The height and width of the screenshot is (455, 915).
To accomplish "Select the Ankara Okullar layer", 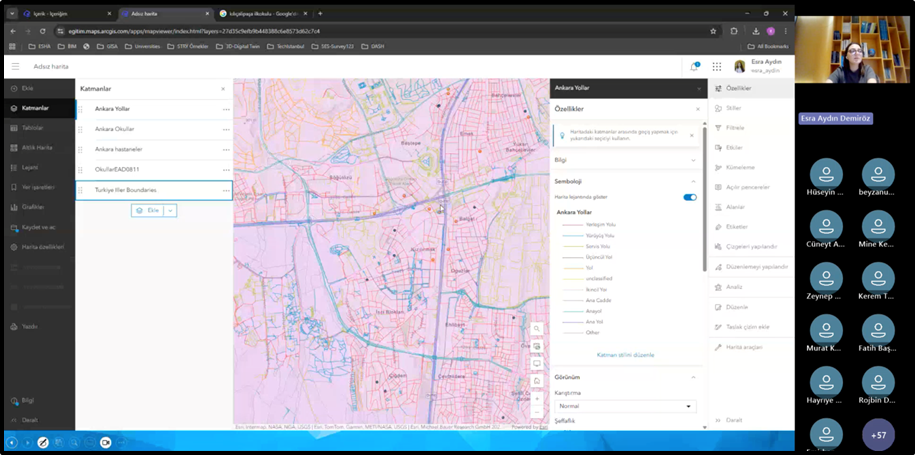I will (115, 129).
